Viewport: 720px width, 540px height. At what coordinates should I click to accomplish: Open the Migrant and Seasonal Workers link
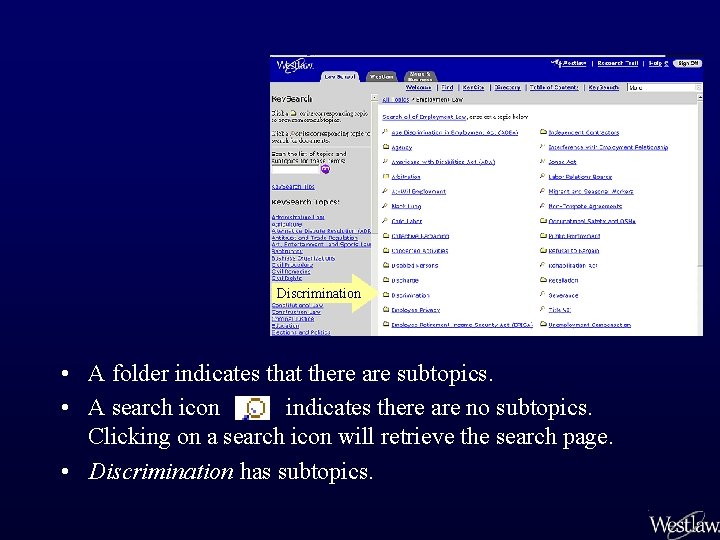[591, 191]
